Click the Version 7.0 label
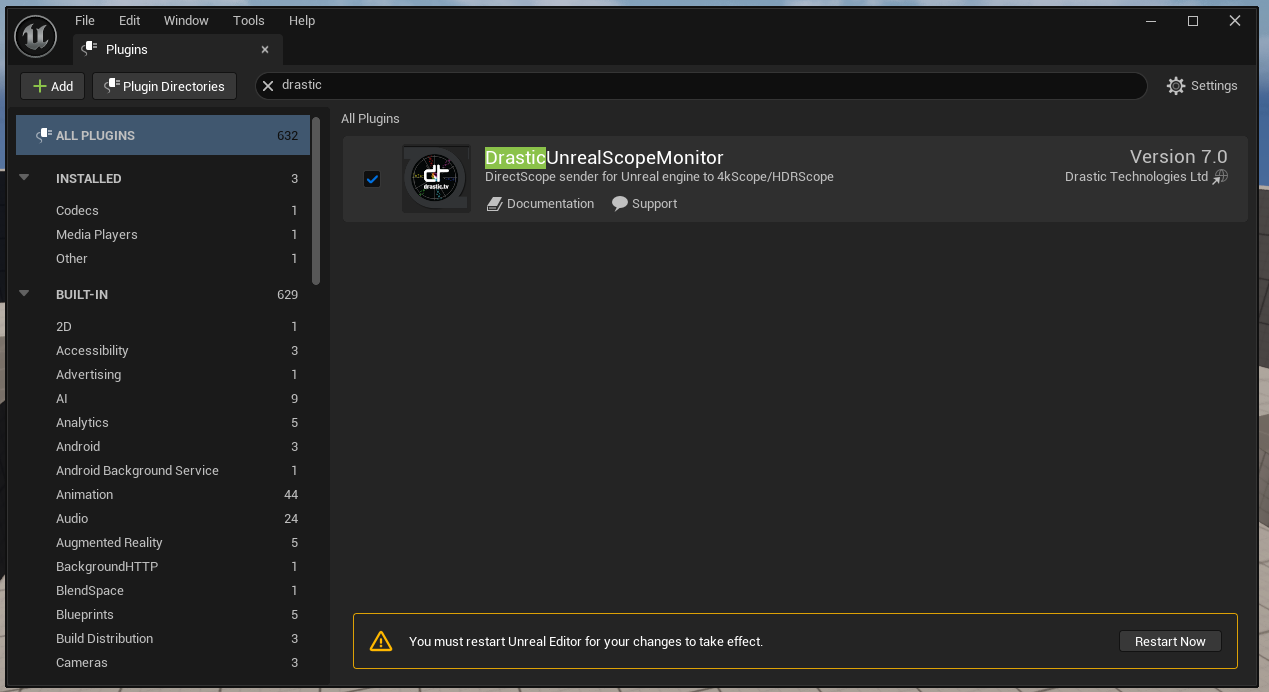Image resolution: width=1269 pixels, height=692 pixels. pos(1178,157)
